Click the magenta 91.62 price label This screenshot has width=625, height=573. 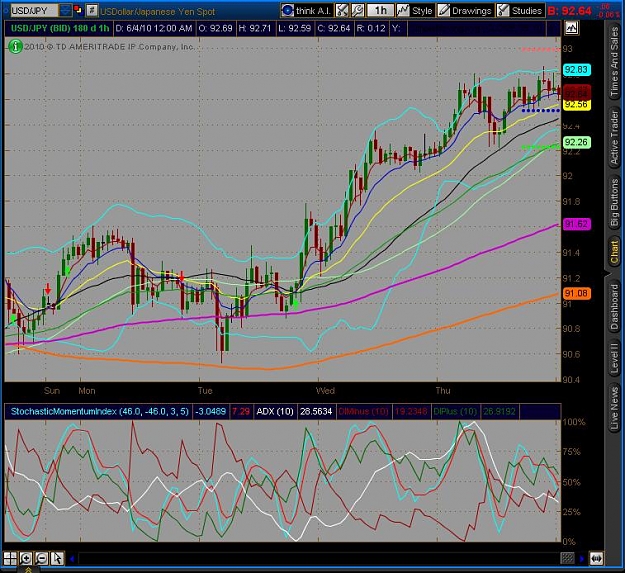click(577, 224)
